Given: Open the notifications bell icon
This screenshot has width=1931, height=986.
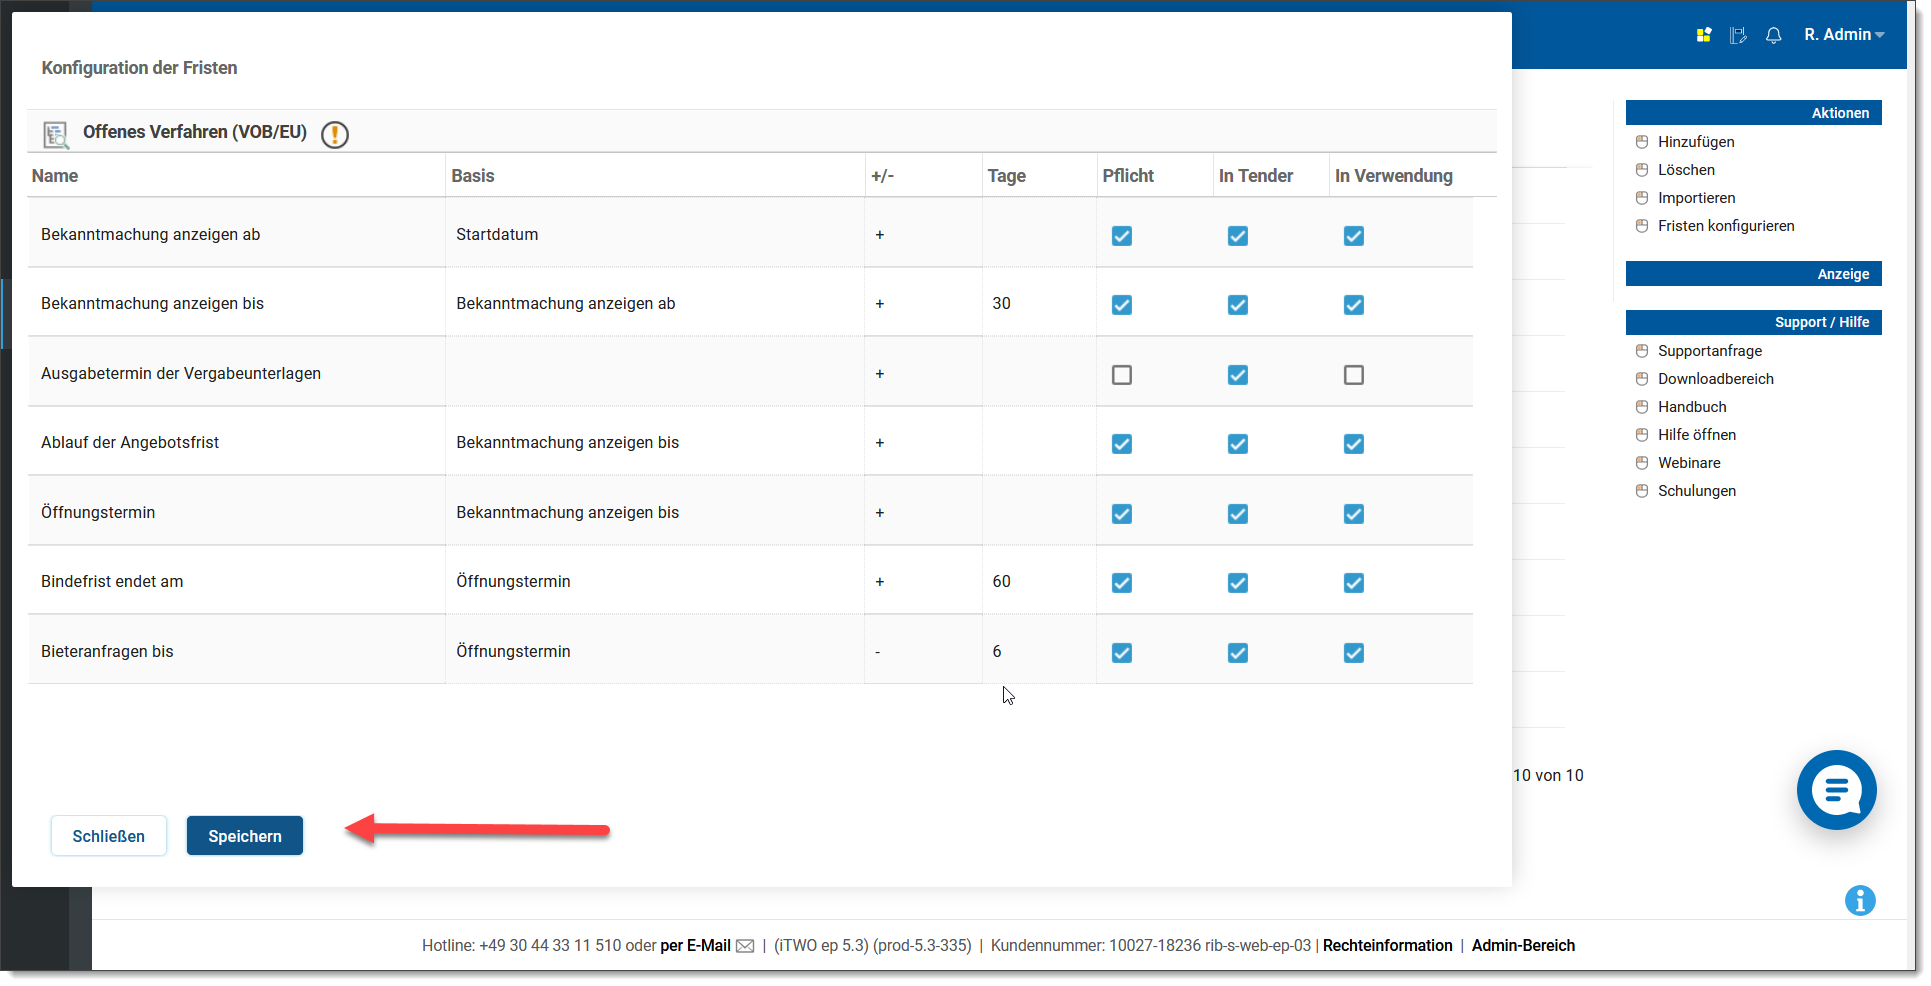Looking at the screenshot, I should click(1773, 35).
